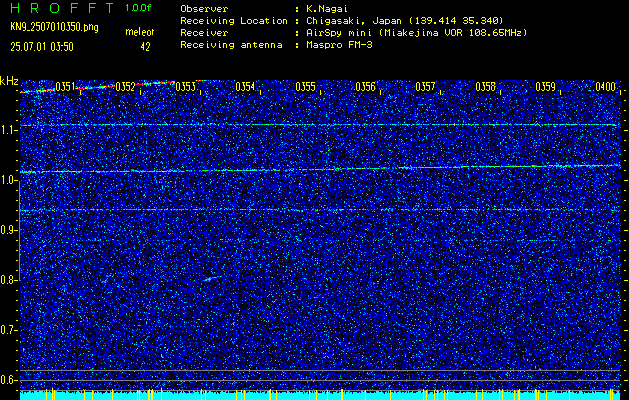
Task: Click the HROFFT title text
Action: (x=63, y=8)
